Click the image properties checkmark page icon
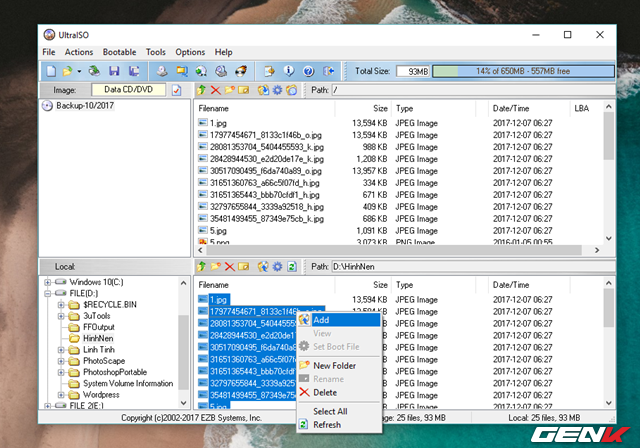640x448 pixels. click(176, 90)
